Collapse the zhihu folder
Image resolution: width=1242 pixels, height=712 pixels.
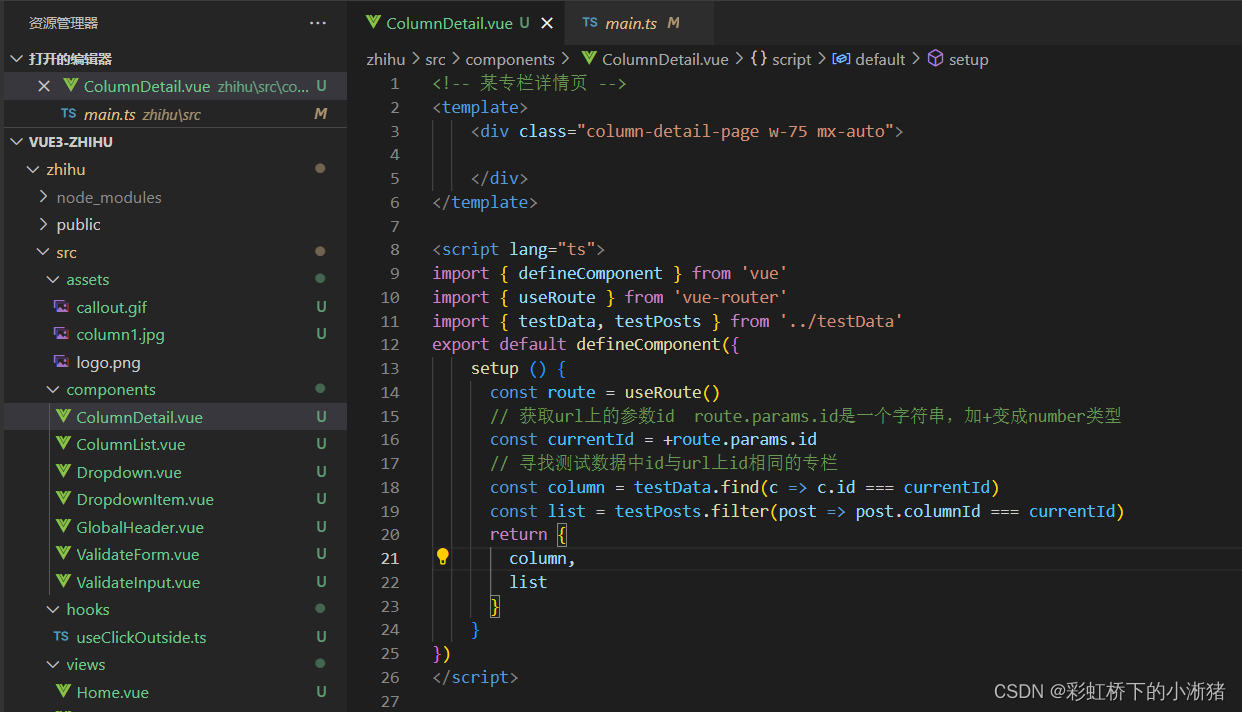34,170
